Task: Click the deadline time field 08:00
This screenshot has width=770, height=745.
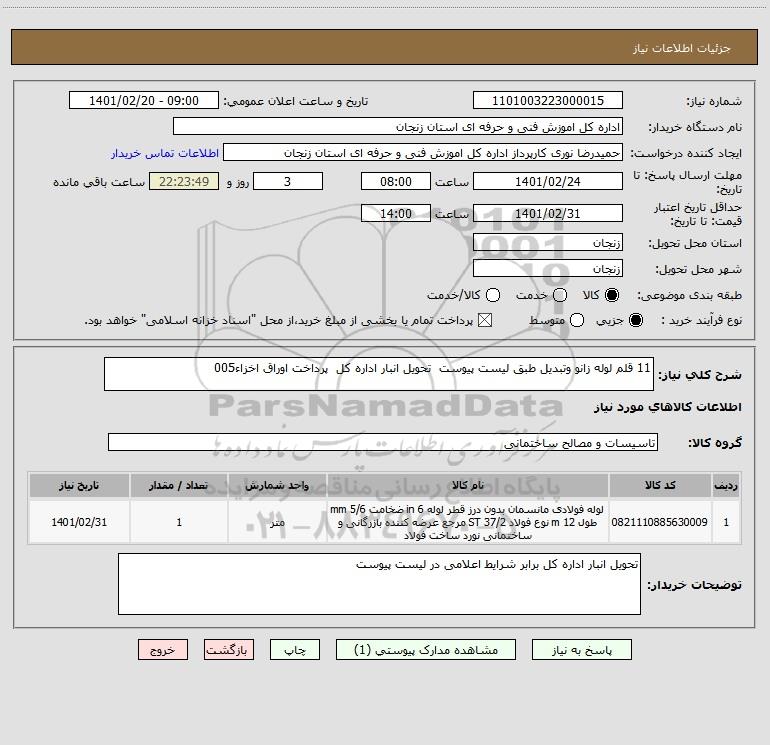Action: click(396, 181)
